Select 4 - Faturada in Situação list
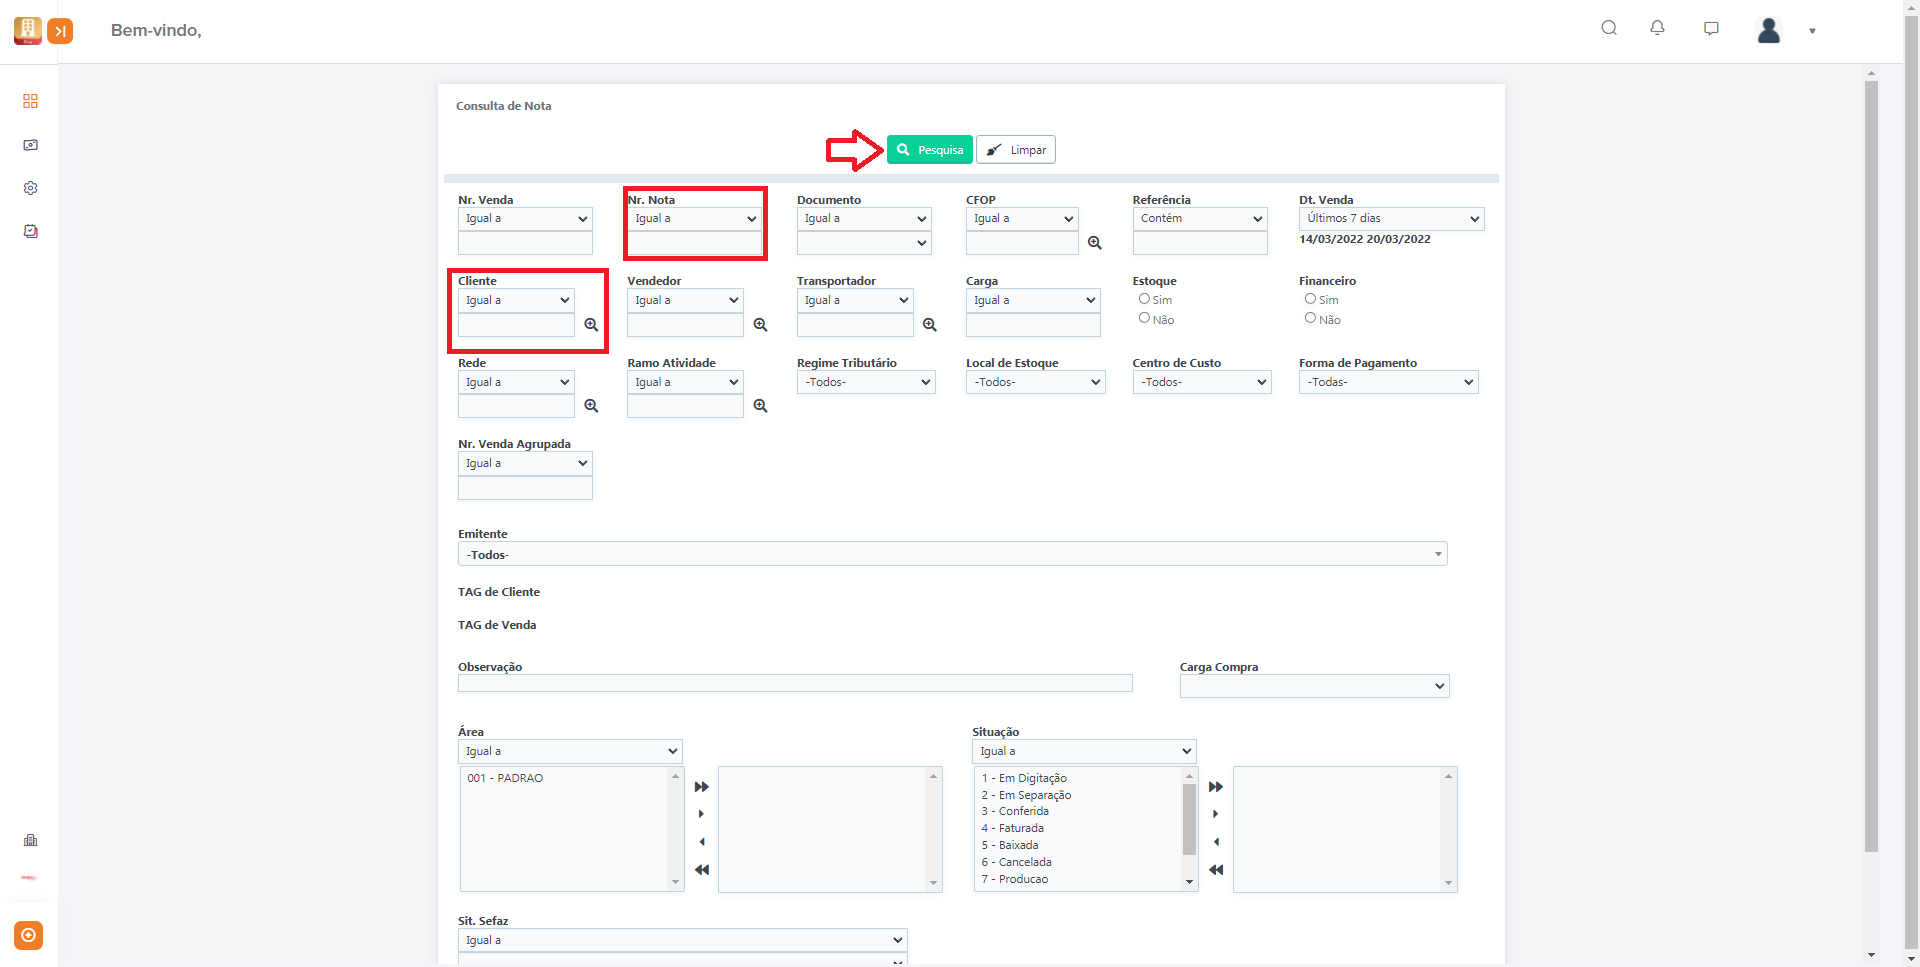Image resolution: width=1920 pixels, height=967 pixels. click(x=1012, y=828)
